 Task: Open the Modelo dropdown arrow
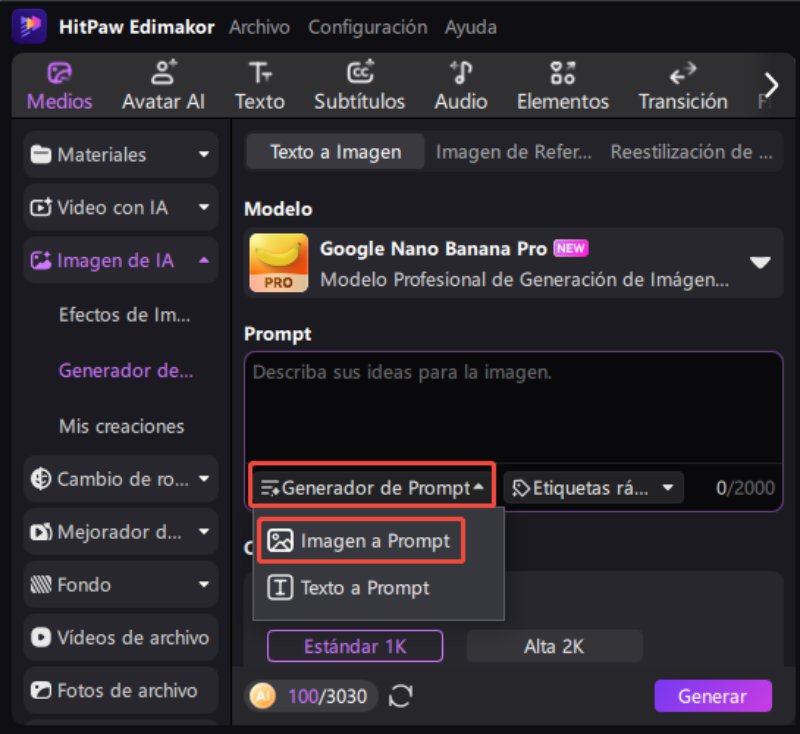pos(758,264)
